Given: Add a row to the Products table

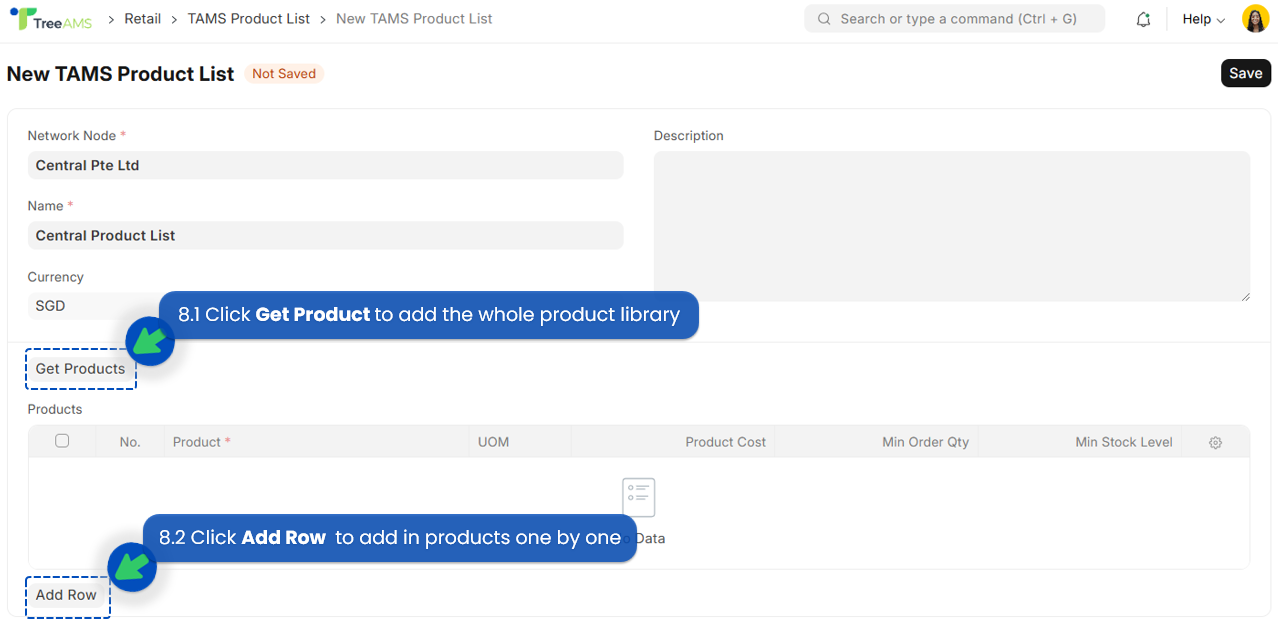Looking at the screenshot, I should click(x=67, y=595).
